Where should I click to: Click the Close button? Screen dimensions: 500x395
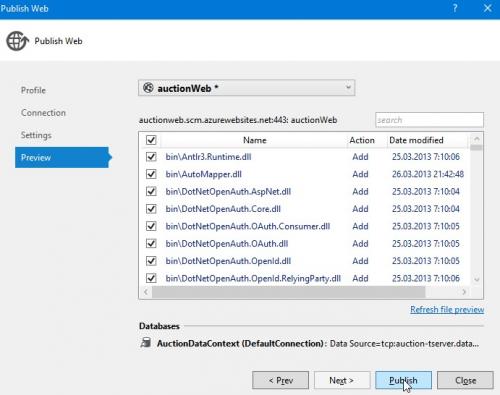(465, 380)
